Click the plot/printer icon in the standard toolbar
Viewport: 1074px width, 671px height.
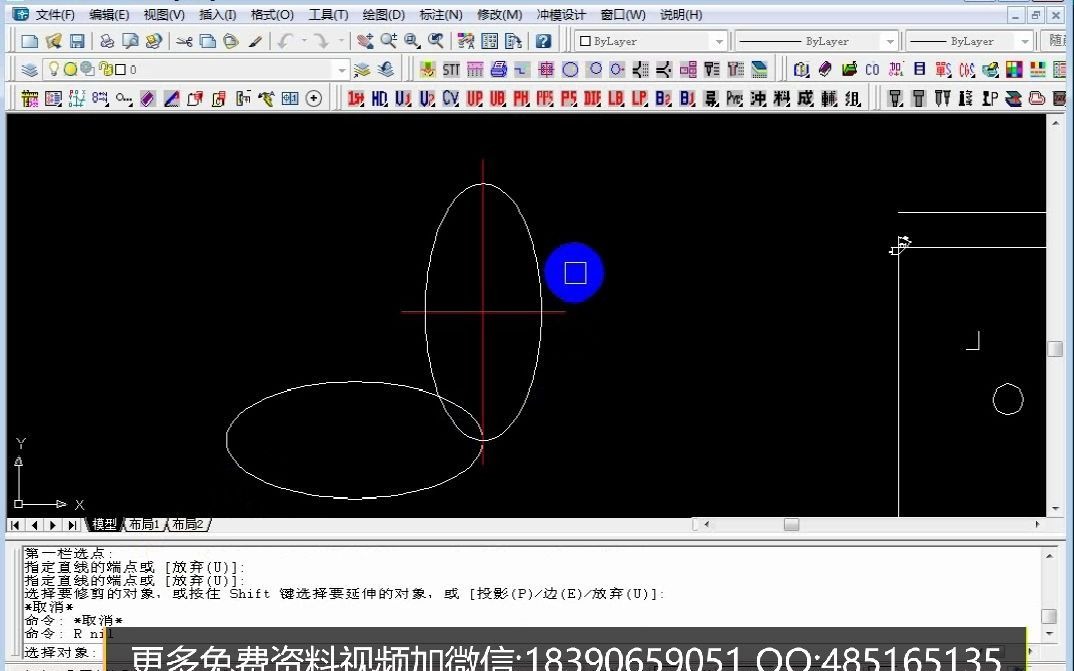click(x=106, y=41)
